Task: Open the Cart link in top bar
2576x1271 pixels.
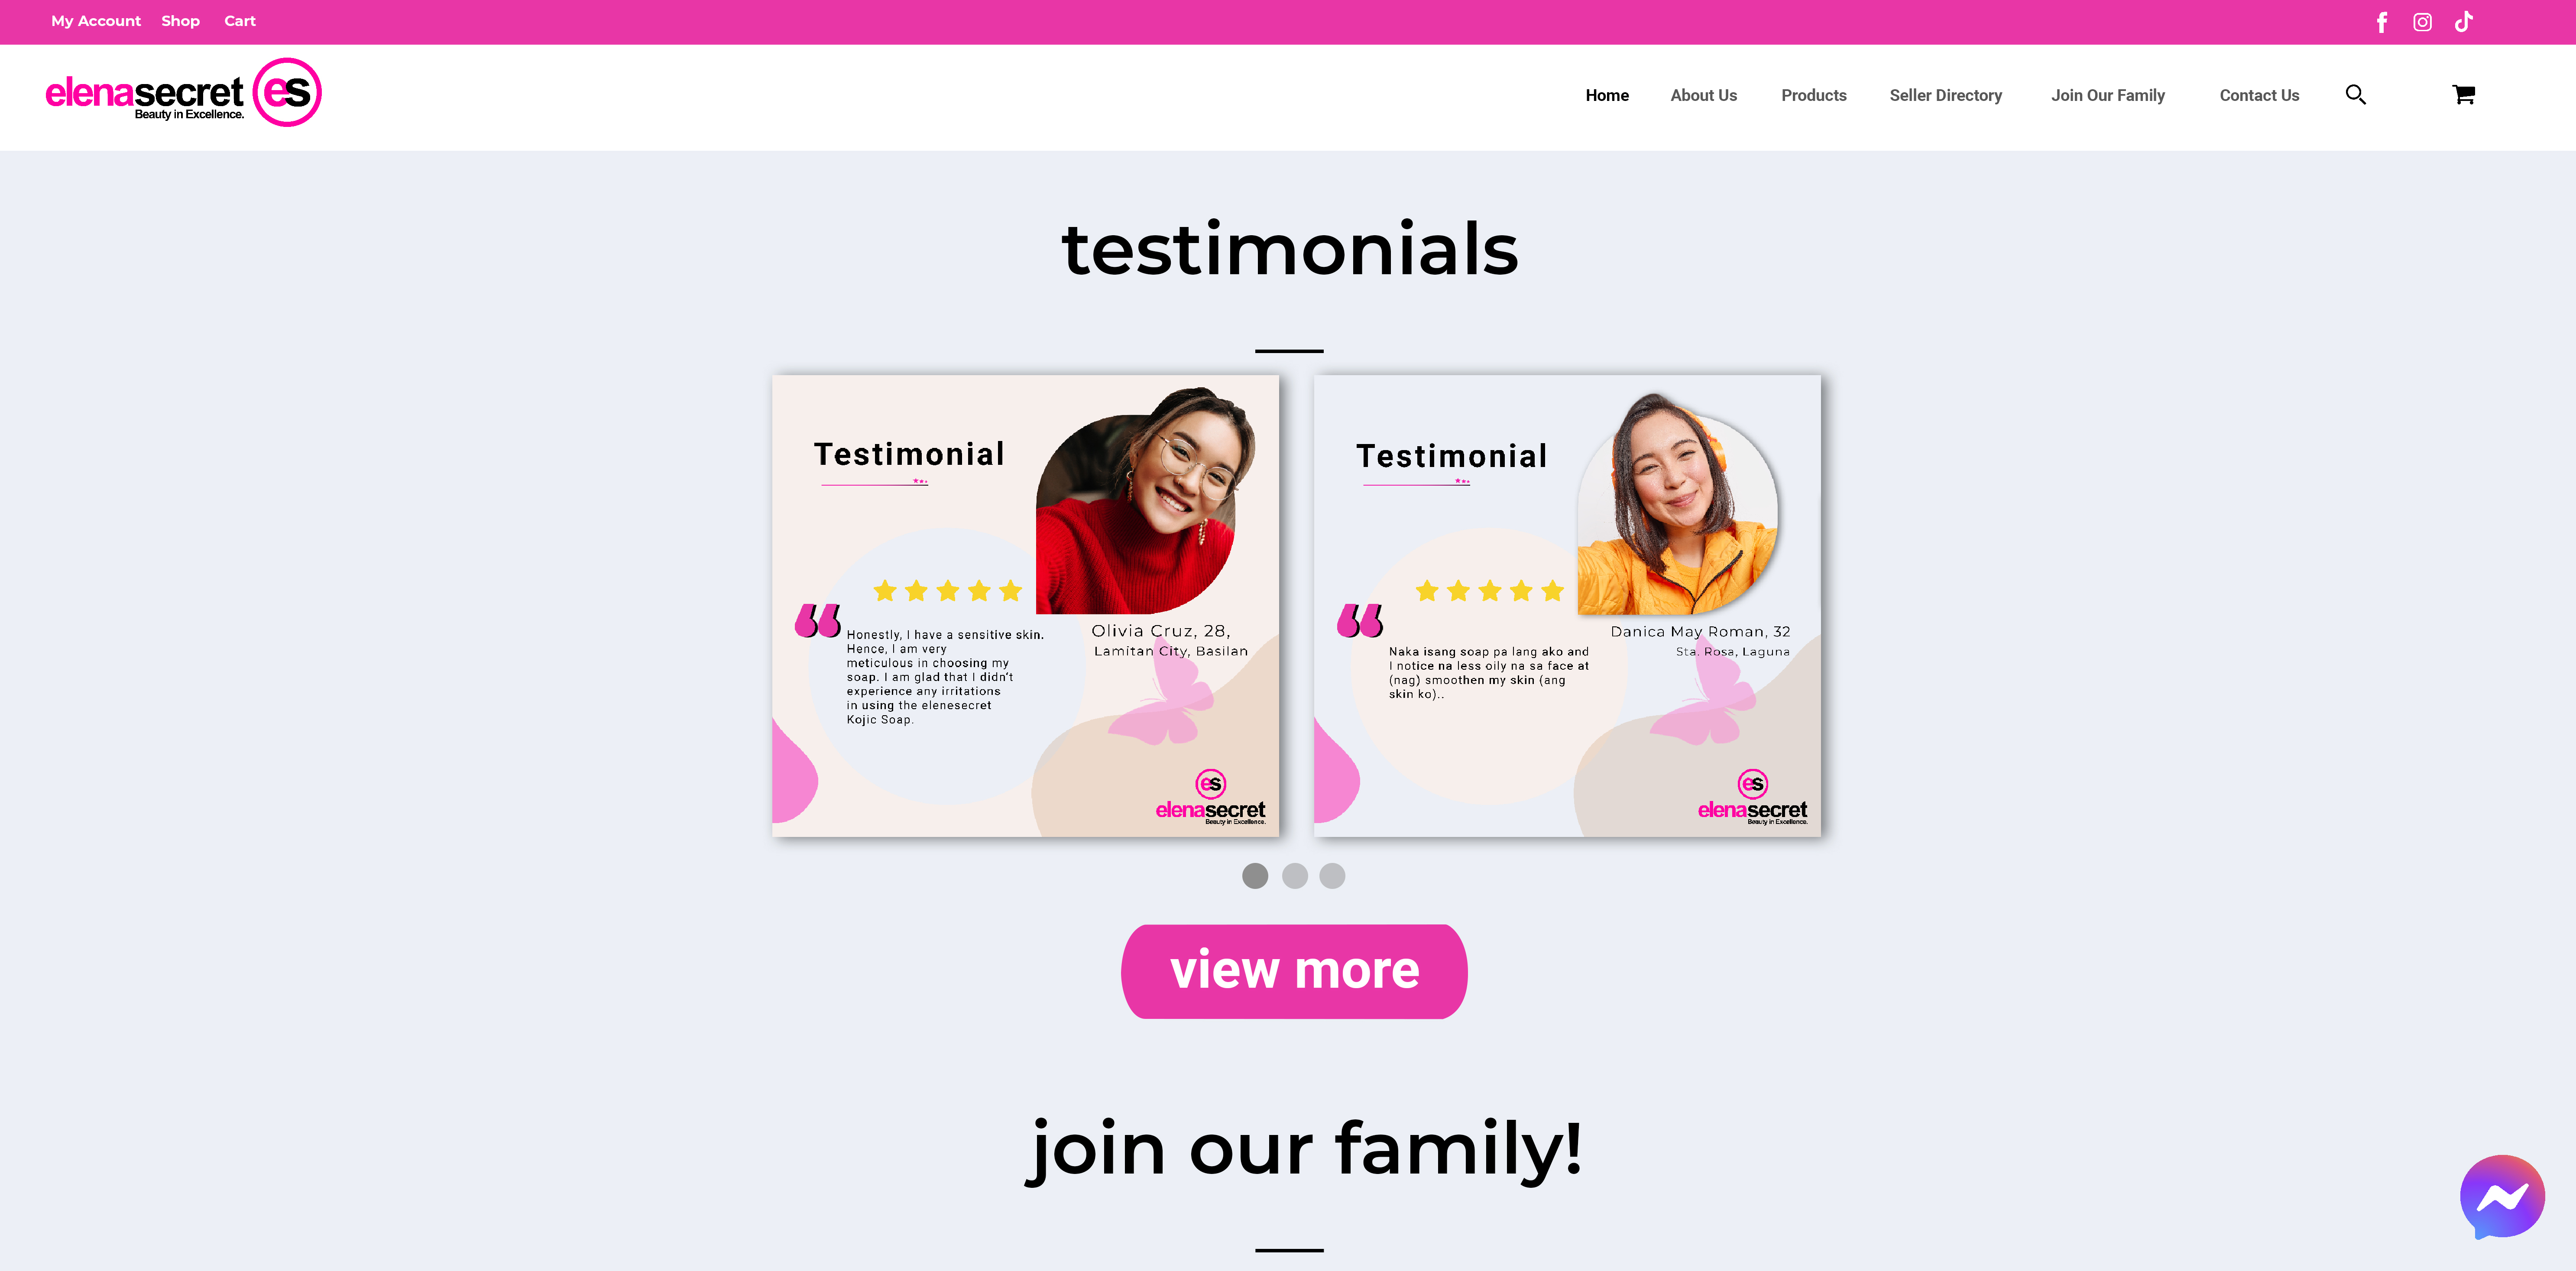Action: coord(240,21)
